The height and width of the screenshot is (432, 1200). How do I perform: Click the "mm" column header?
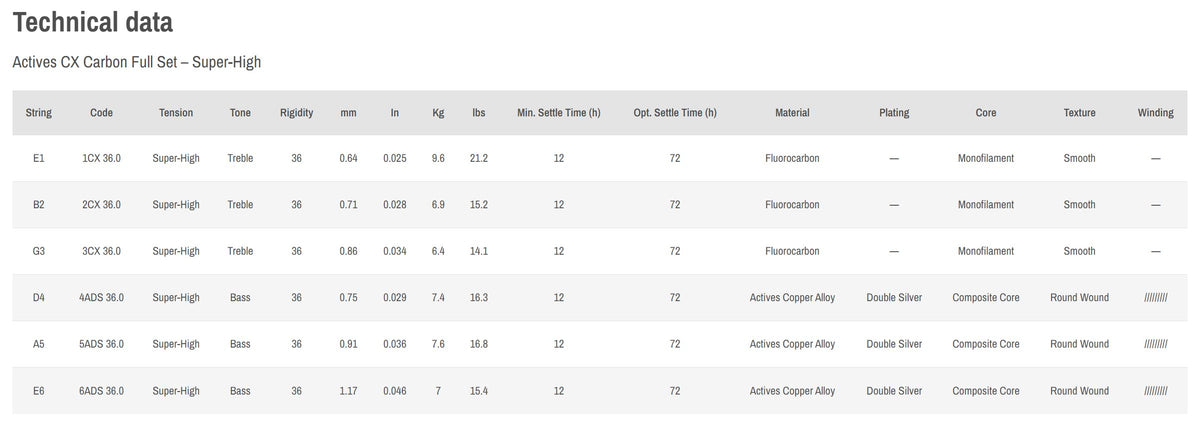pyautogui.click(x=348, y=113)
